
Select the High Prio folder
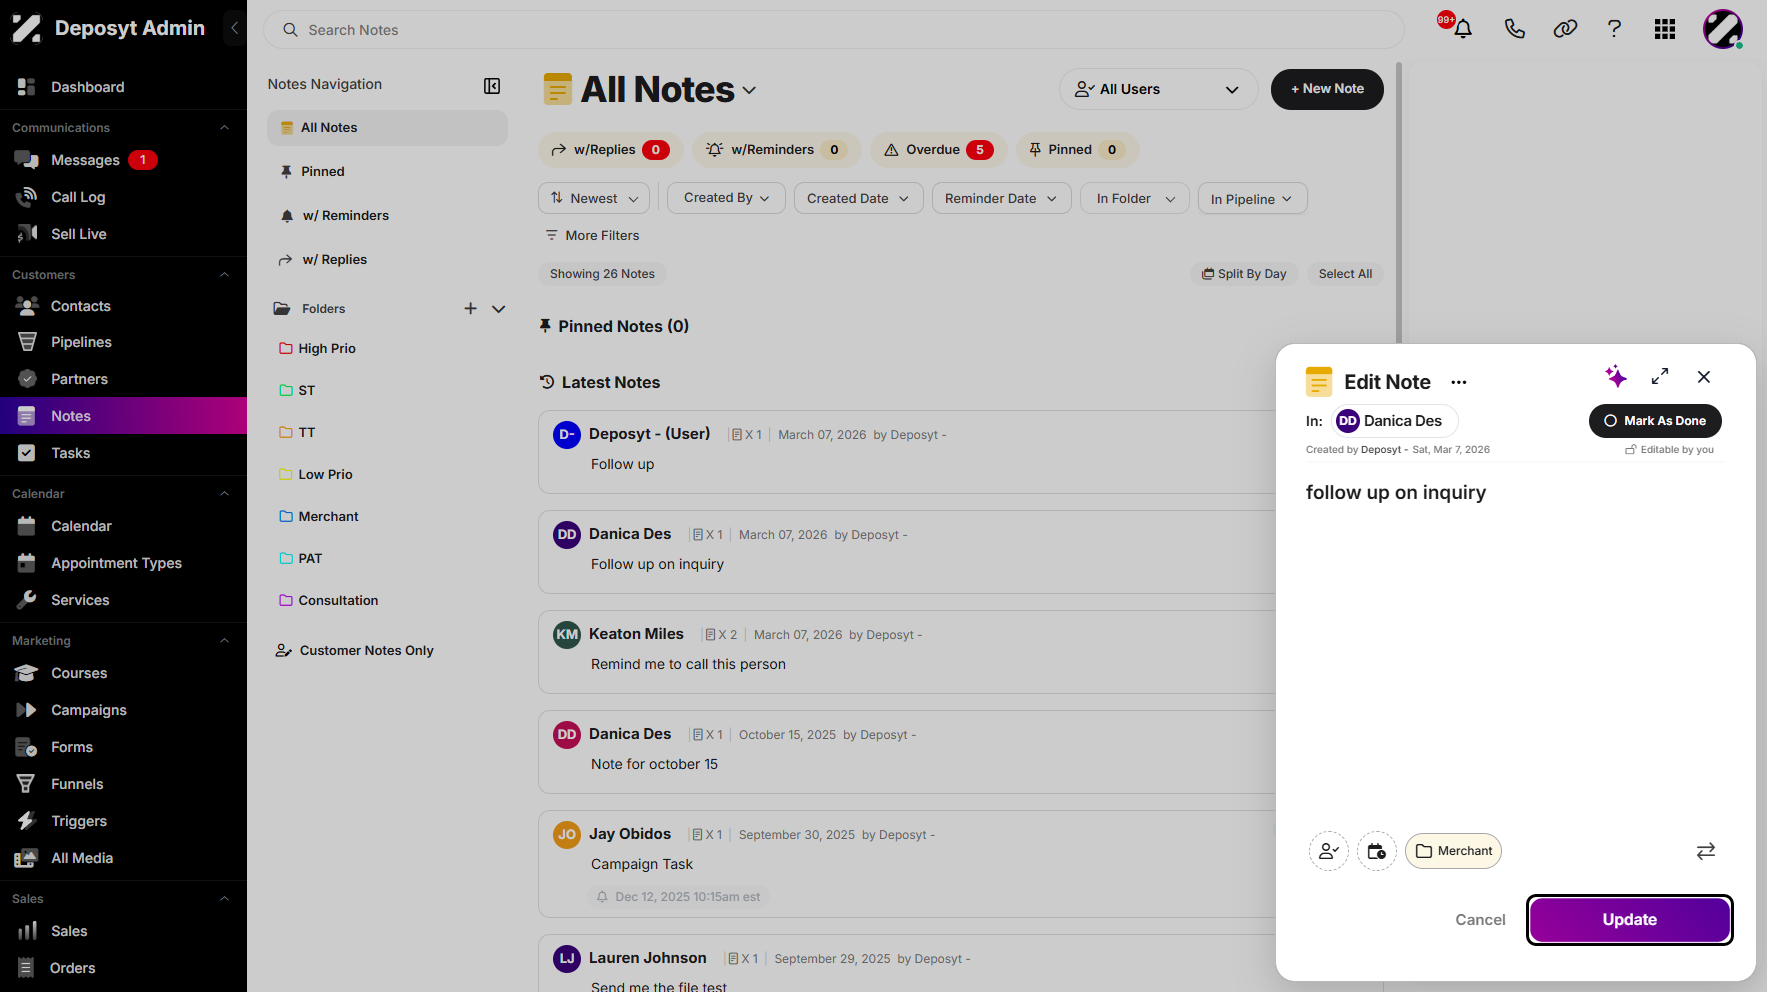pyautogui.click(x=327, y=348)
